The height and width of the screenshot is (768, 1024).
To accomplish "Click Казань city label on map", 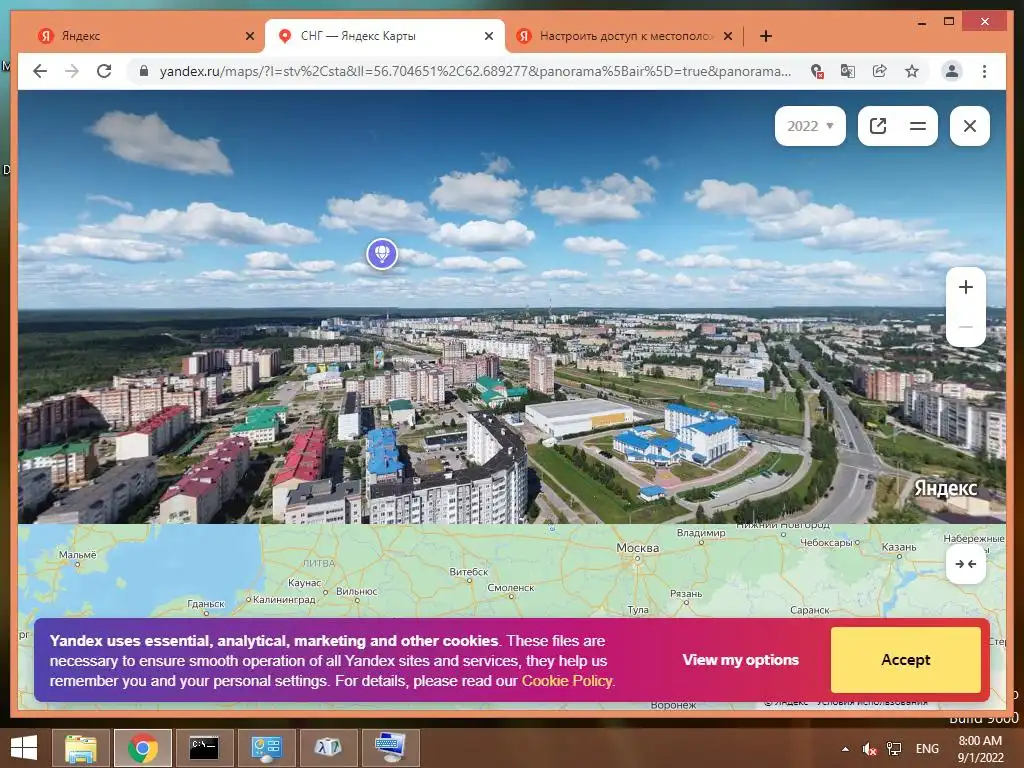I will click(x=899, y=547).
